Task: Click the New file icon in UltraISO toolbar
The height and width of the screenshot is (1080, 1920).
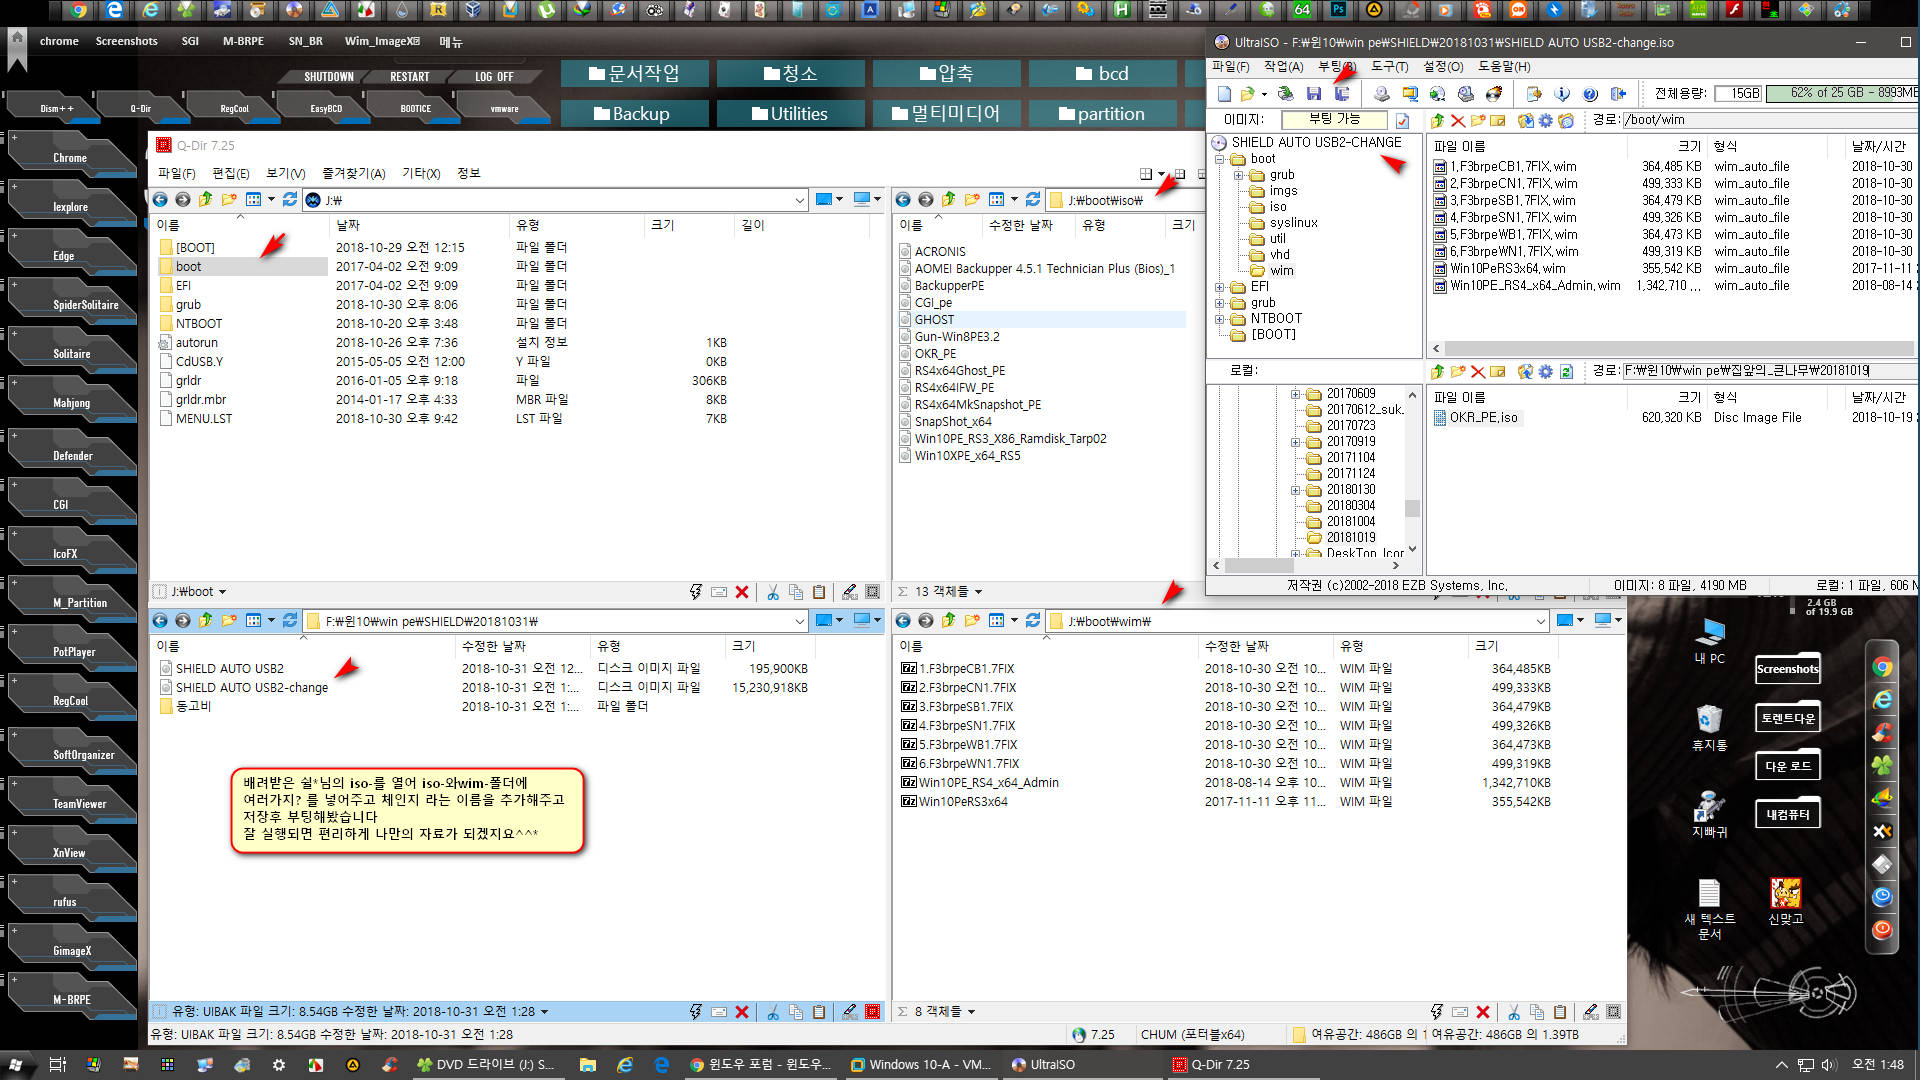Action: click(x=1224, y=93)
